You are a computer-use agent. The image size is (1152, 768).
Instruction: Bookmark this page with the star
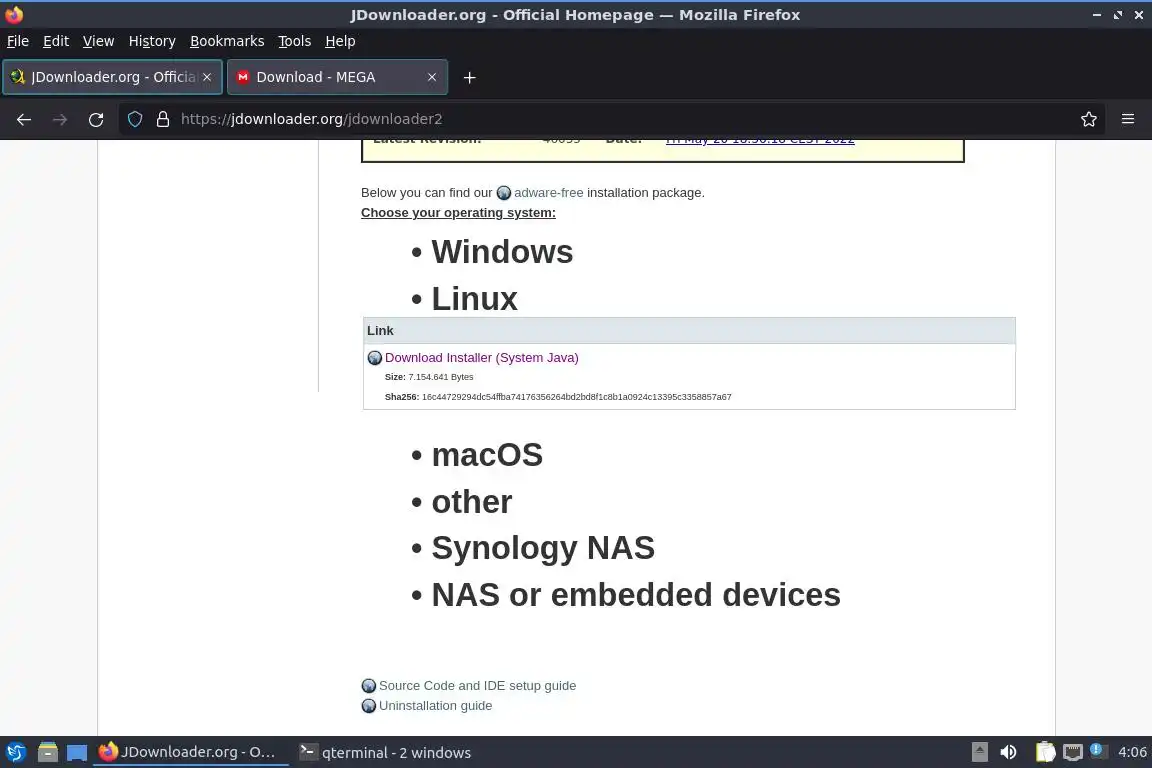pyautogui.click(x=1089, y=119)
